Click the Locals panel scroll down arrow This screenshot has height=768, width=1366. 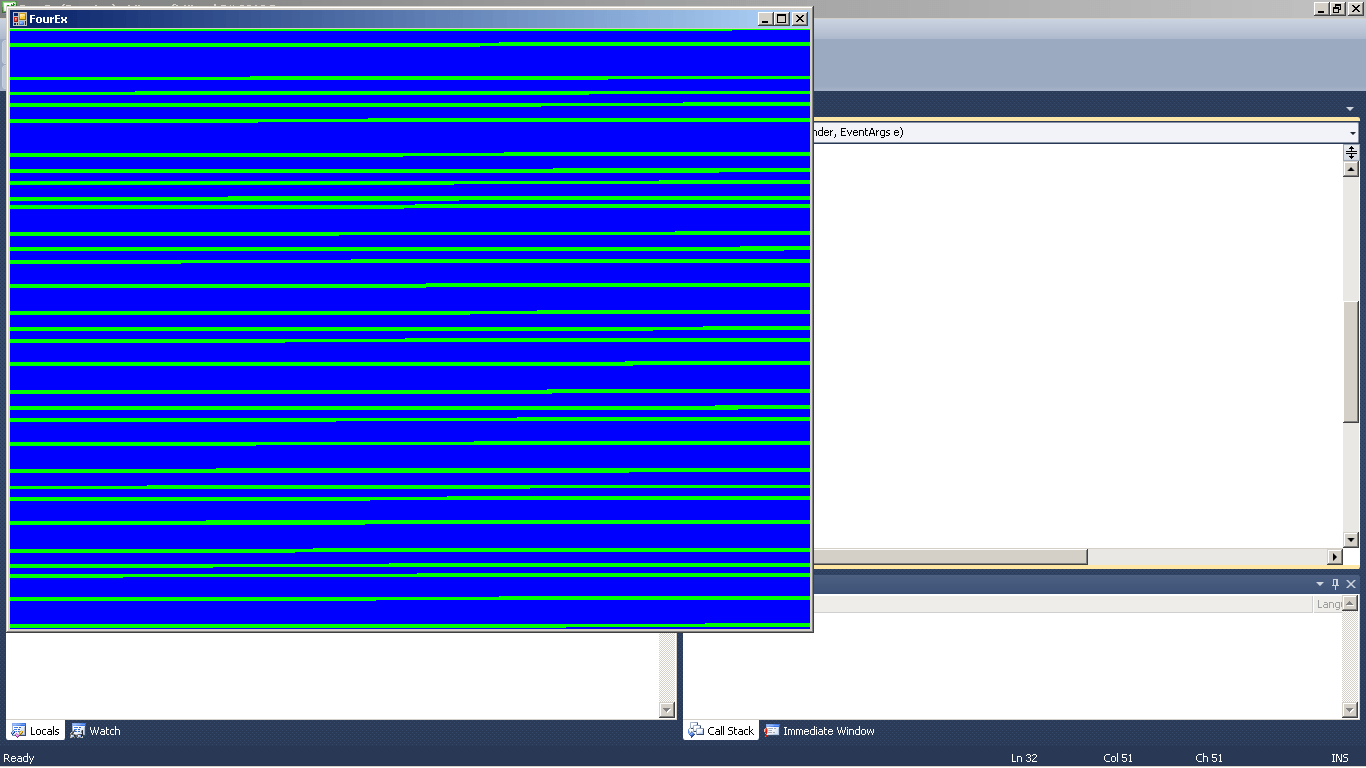(x=667, y=710)
